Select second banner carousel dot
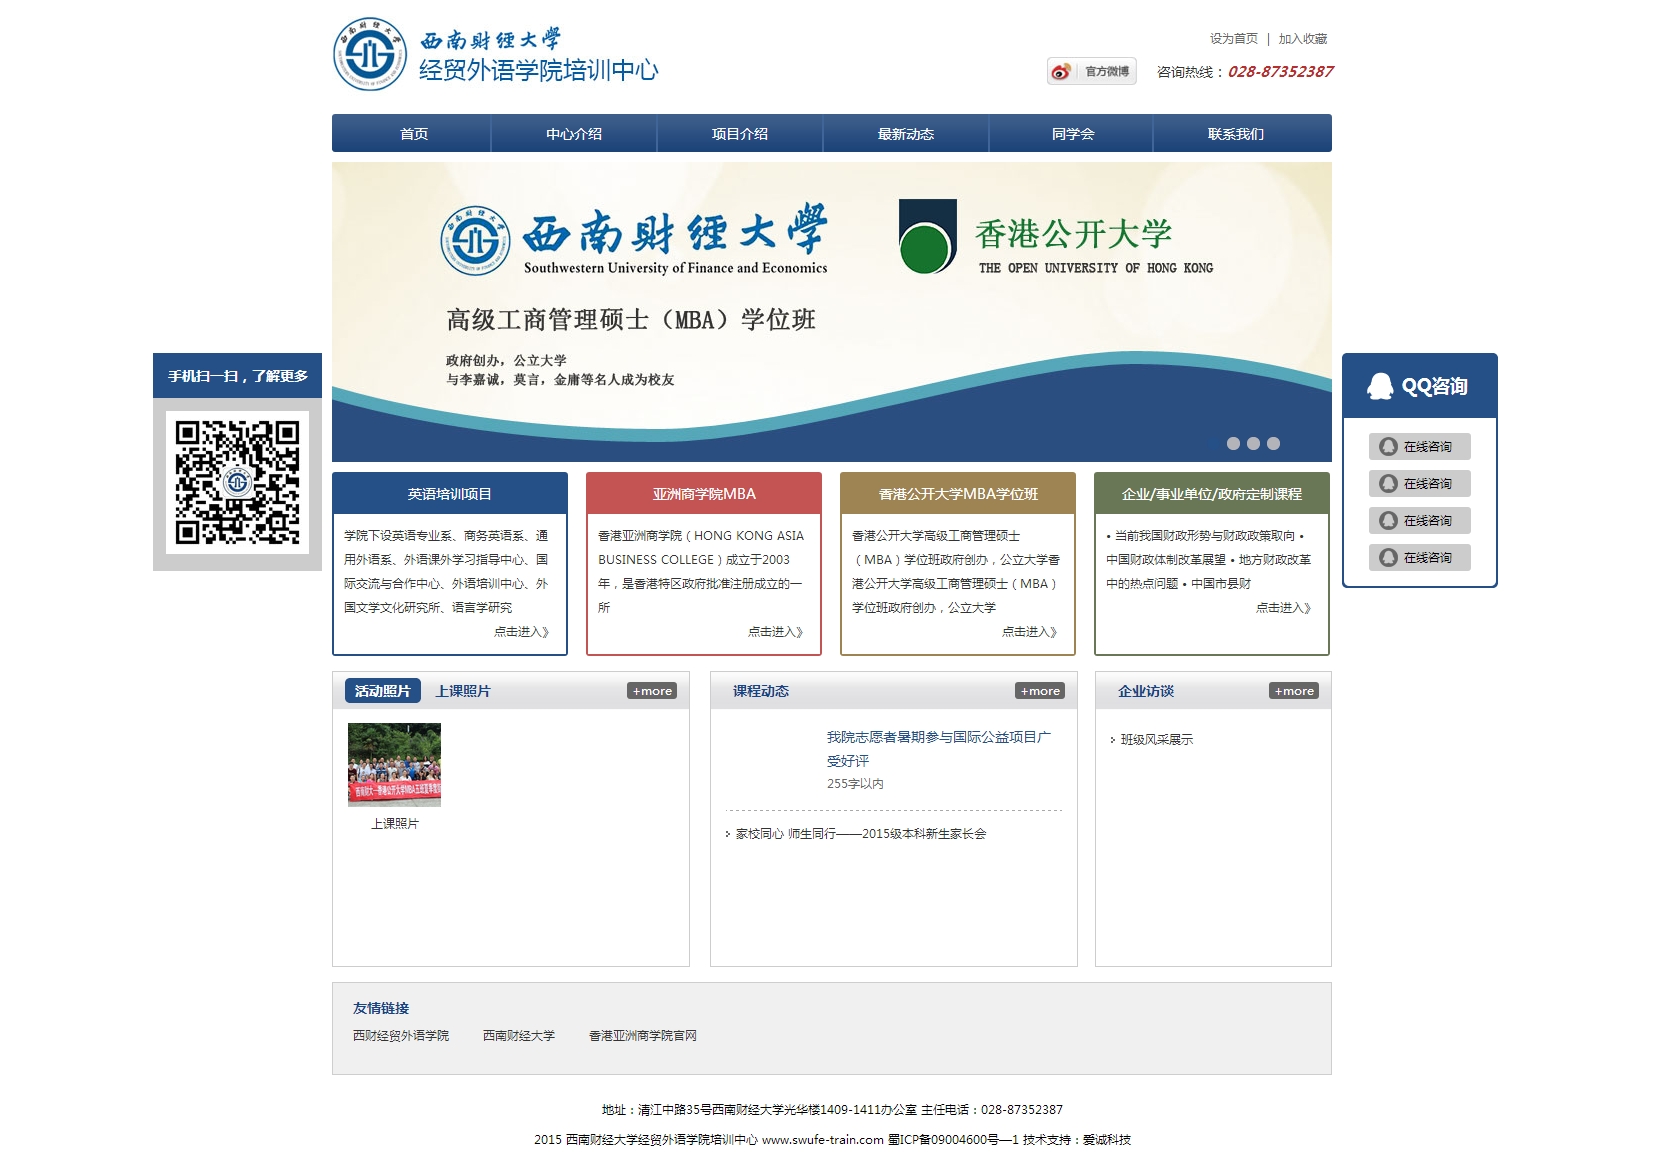The width and height of the screenshot is (1663, 1175). tap(1253, 444)
